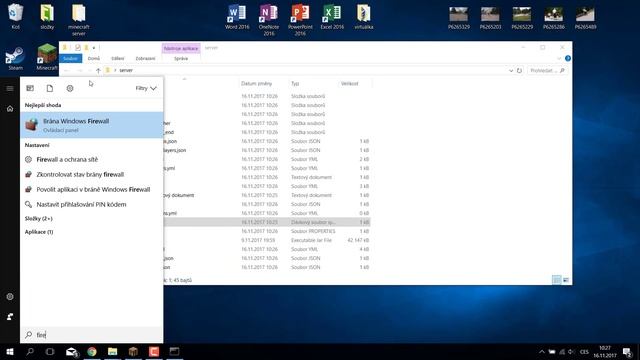Filter search results by settings gear icon
Screen dimensions: 640x360
pos(70,88)
